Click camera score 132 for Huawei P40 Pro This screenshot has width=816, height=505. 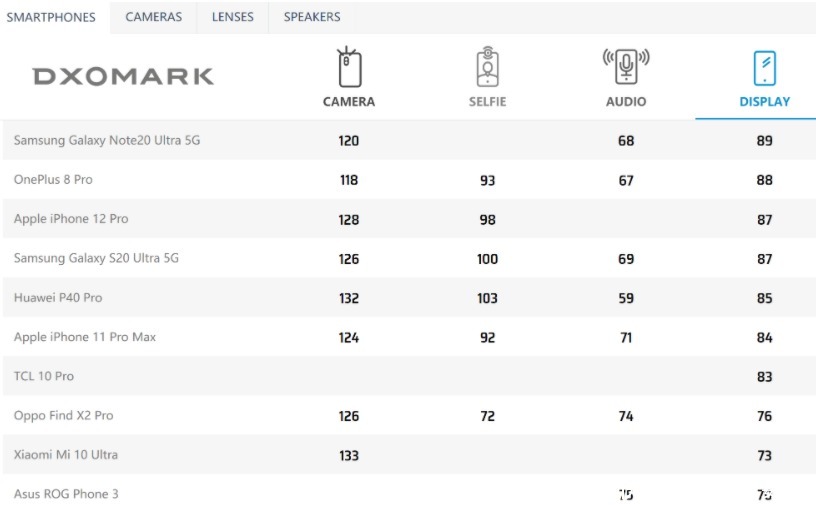[349, 298]
